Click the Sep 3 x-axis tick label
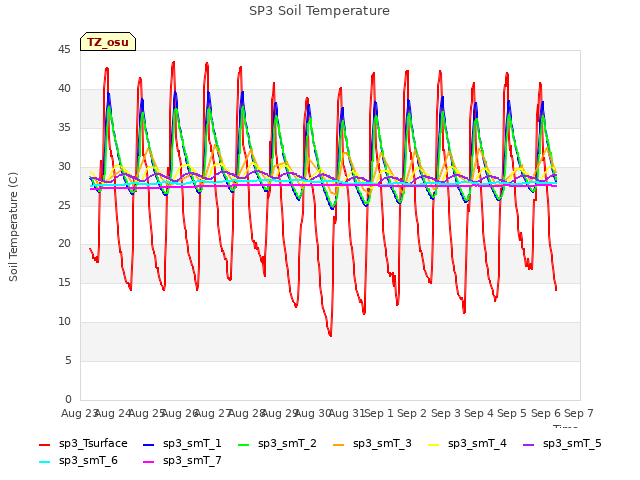640x480 pixels. [445, 413]
